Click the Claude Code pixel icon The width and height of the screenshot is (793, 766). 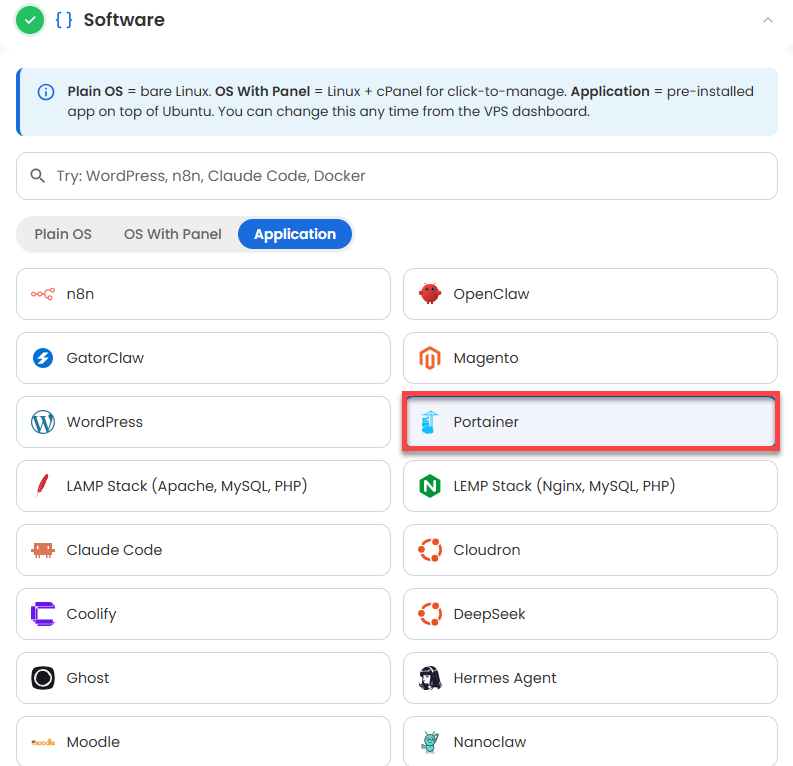coord(43,550)
